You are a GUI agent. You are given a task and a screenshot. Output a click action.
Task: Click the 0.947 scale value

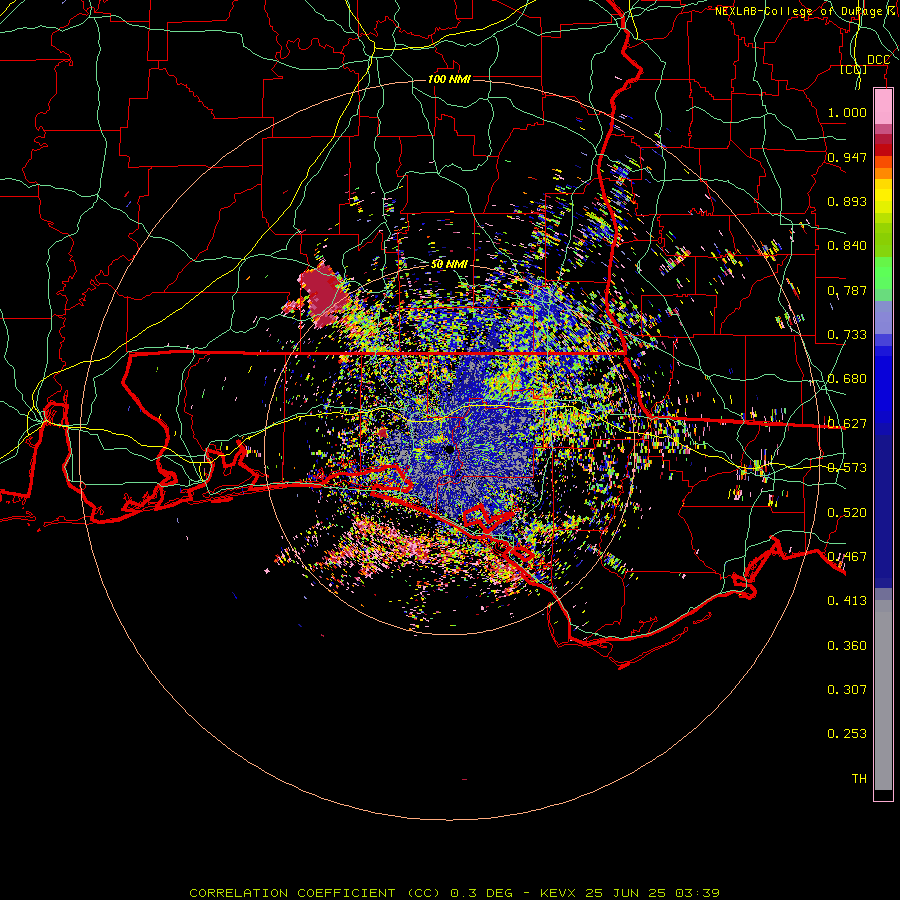pyautogui.click(x=847, y=157)
